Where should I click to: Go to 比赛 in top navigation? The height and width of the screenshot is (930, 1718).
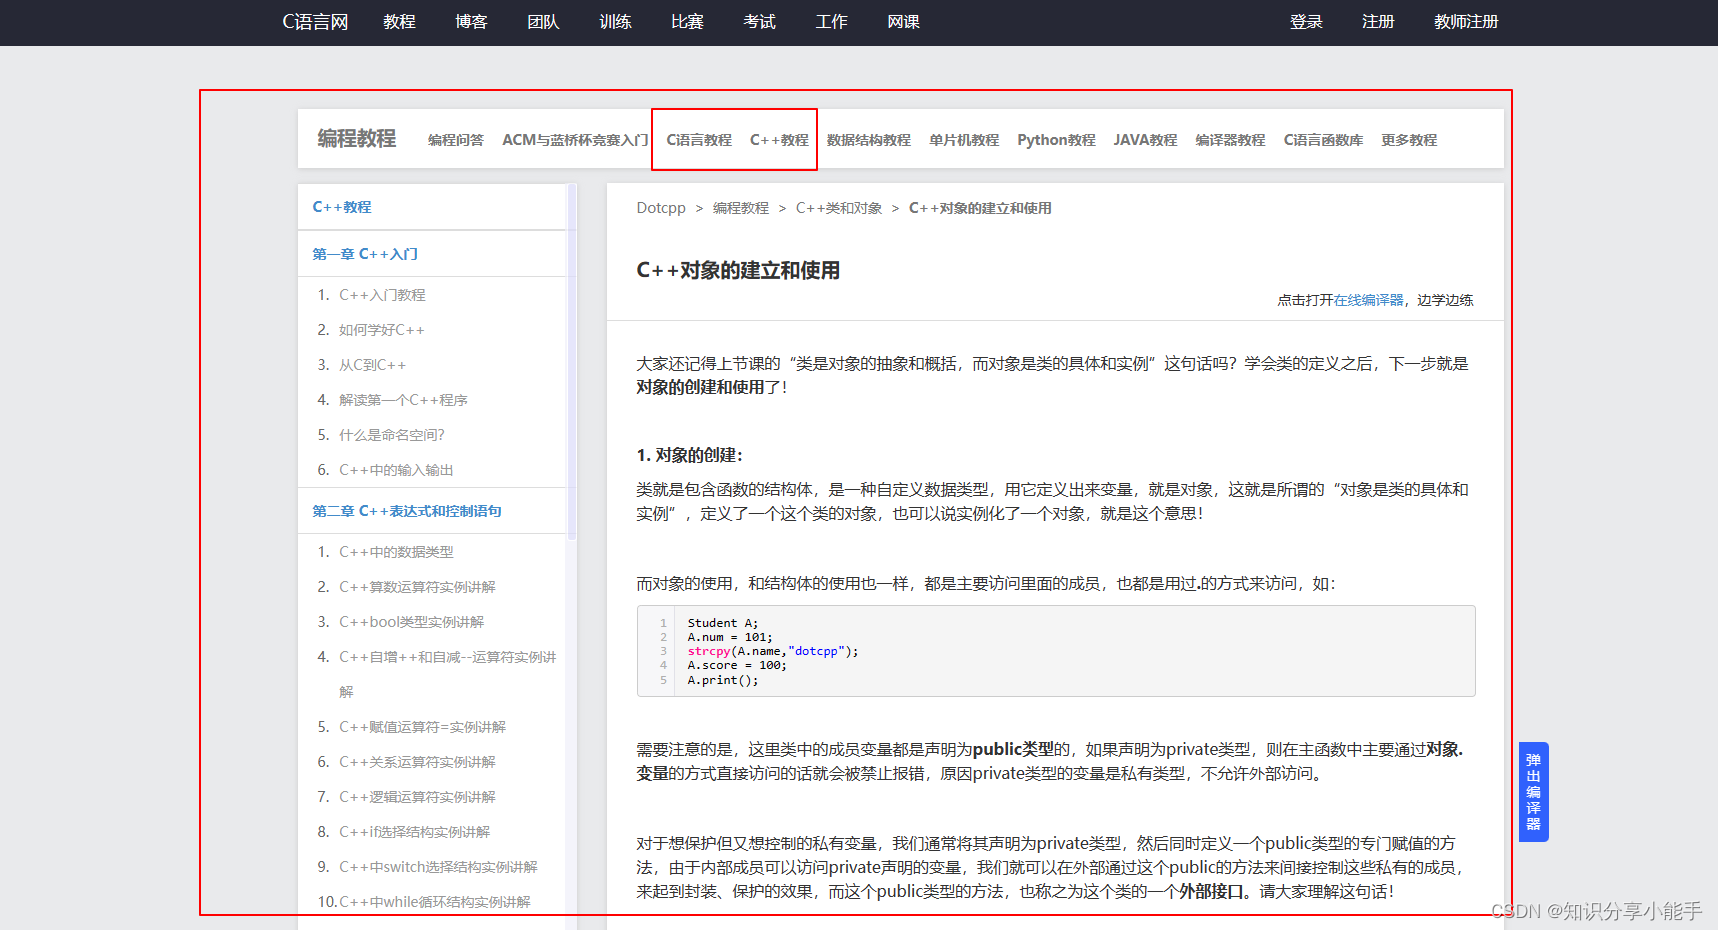pyautogui.click(x=687, y=22)
